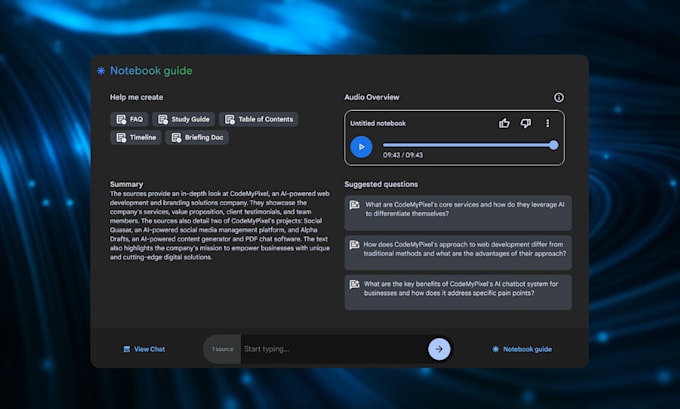Click the View Chat icon

127,349
